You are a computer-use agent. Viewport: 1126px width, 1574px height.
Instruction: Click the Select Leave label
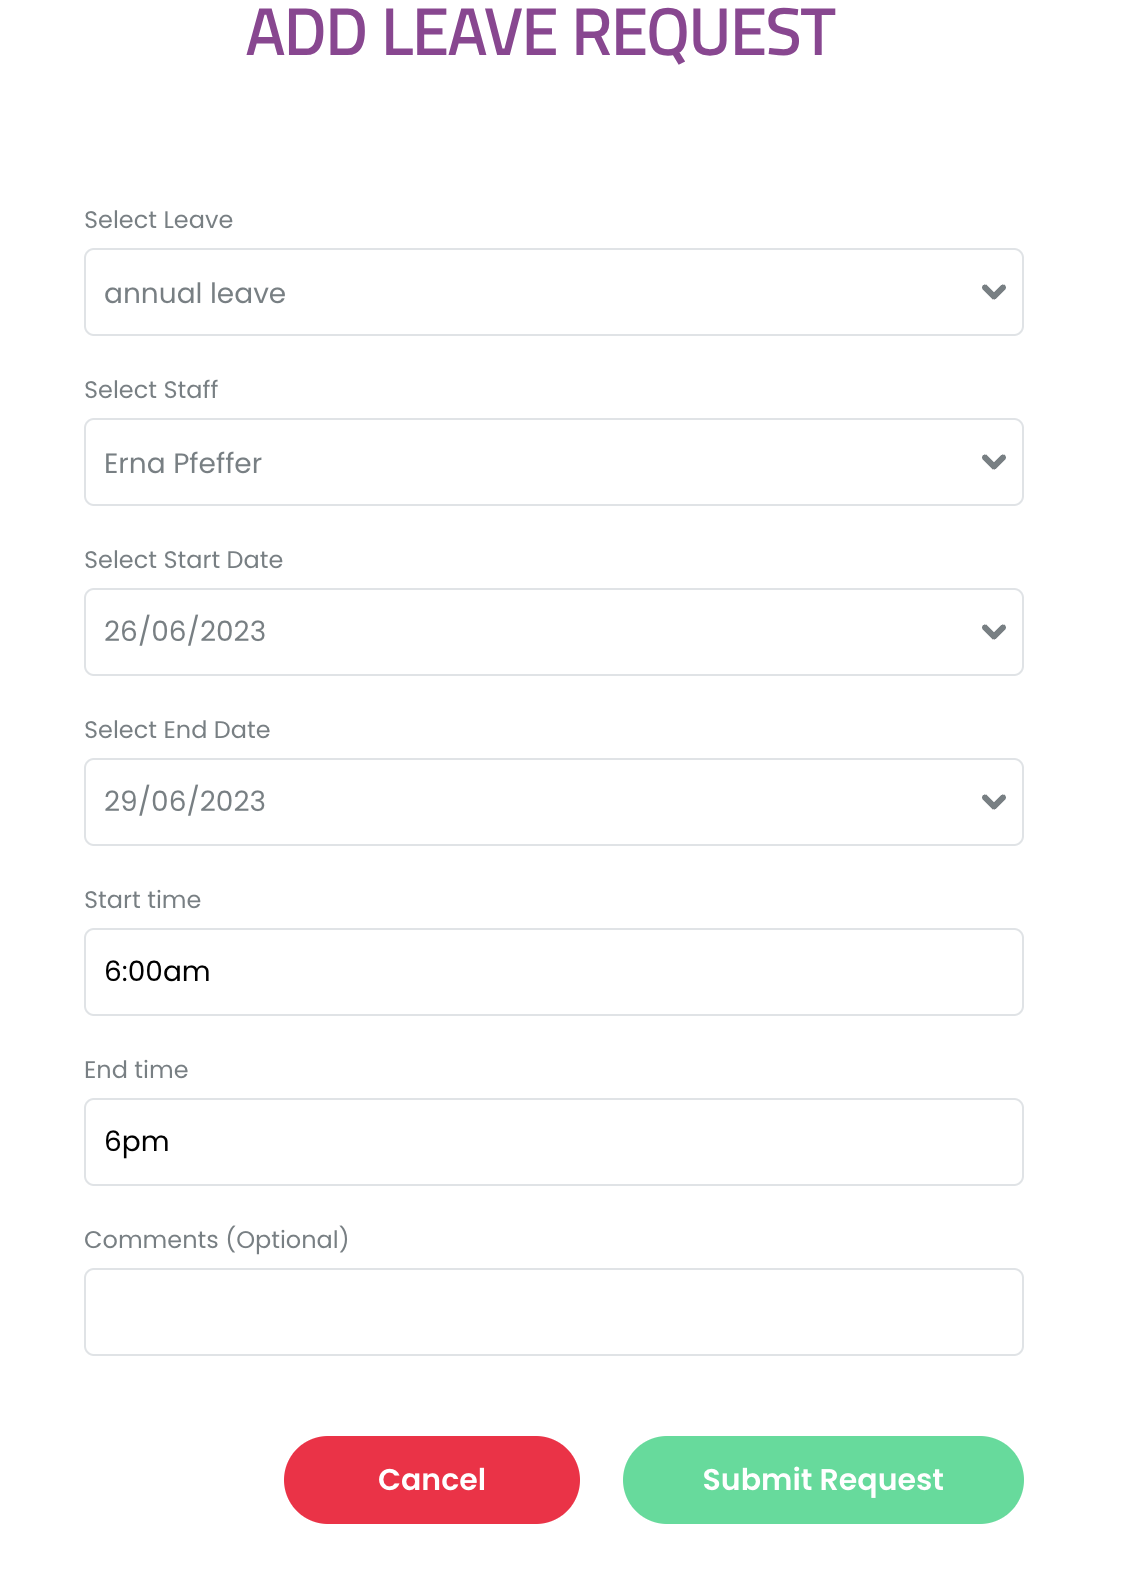(158, 220)
